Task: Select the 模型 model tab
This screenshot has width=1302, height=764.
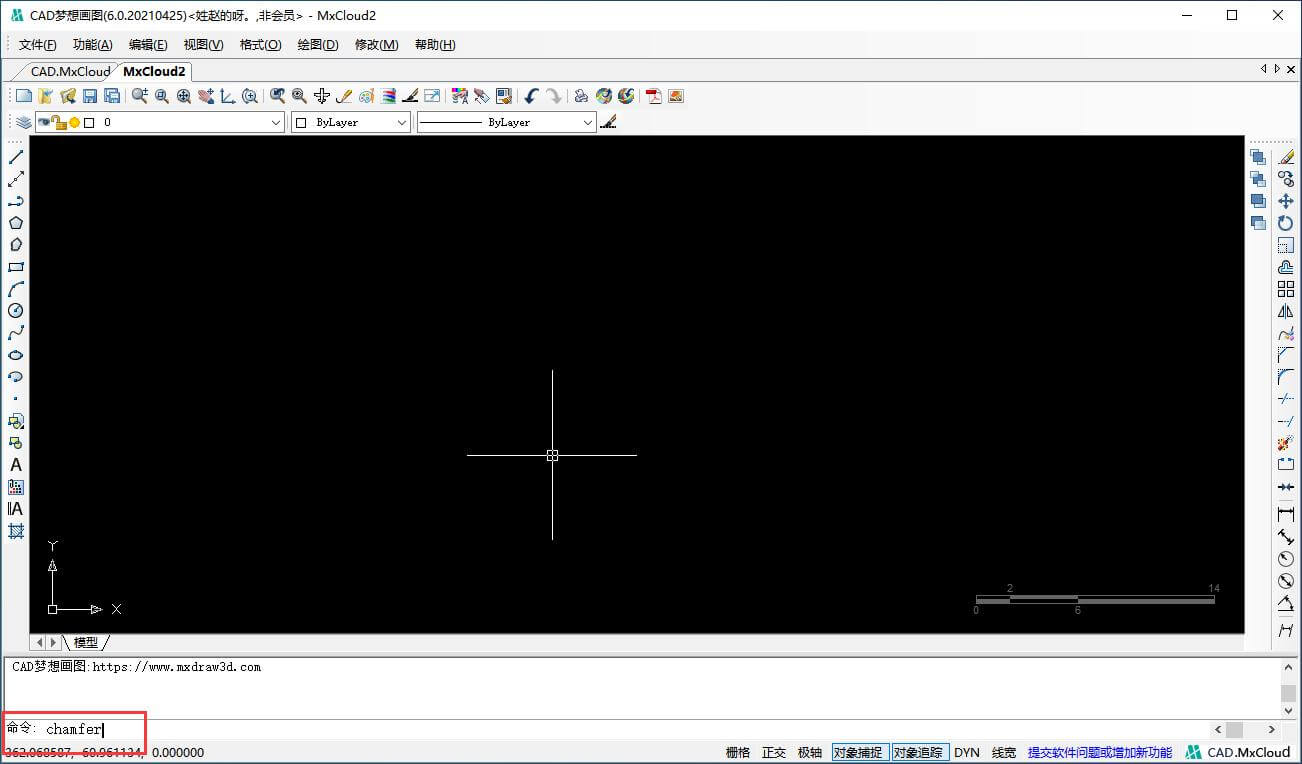Action: (86, 642)
